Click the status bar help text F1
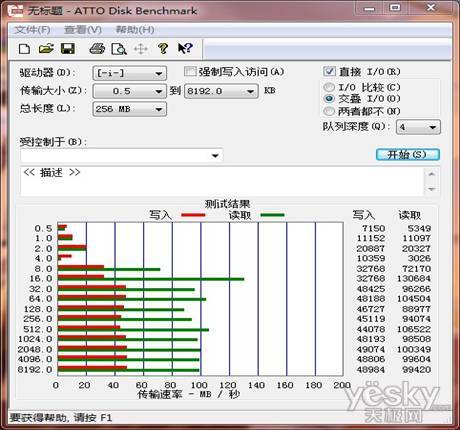This screenshot has height=430, width=460. click(61, 417)
